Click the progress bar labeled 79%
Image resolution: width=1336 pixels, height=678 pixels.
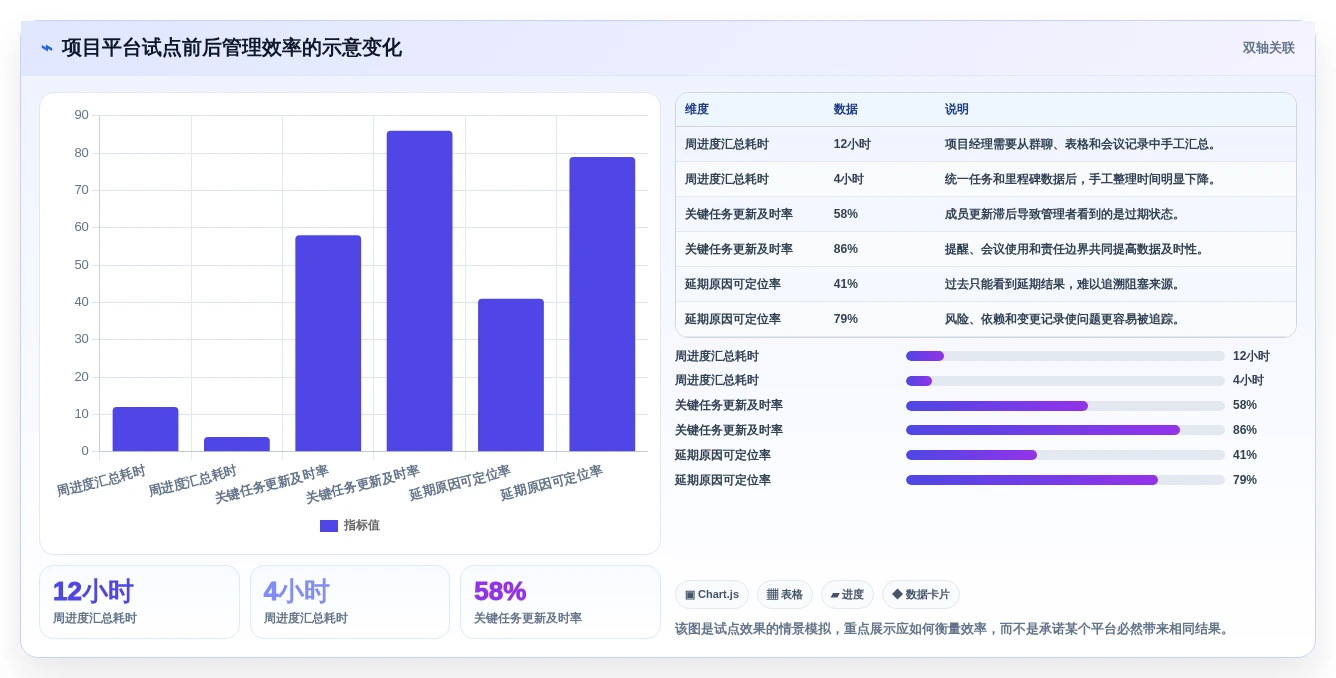(1065, 480)
